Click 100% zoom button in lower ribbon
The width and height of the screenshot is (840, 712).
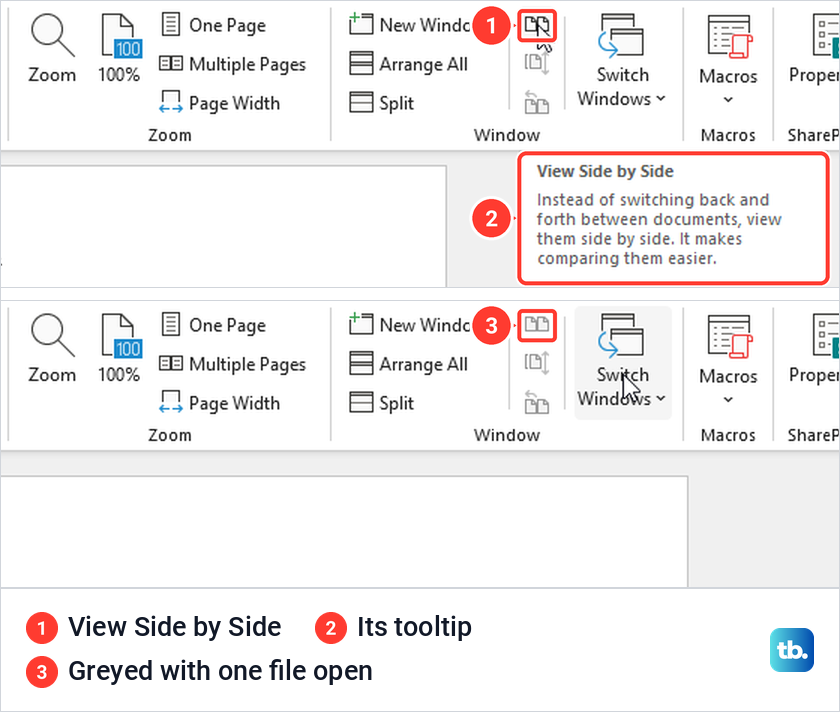(x=119, y=349)
